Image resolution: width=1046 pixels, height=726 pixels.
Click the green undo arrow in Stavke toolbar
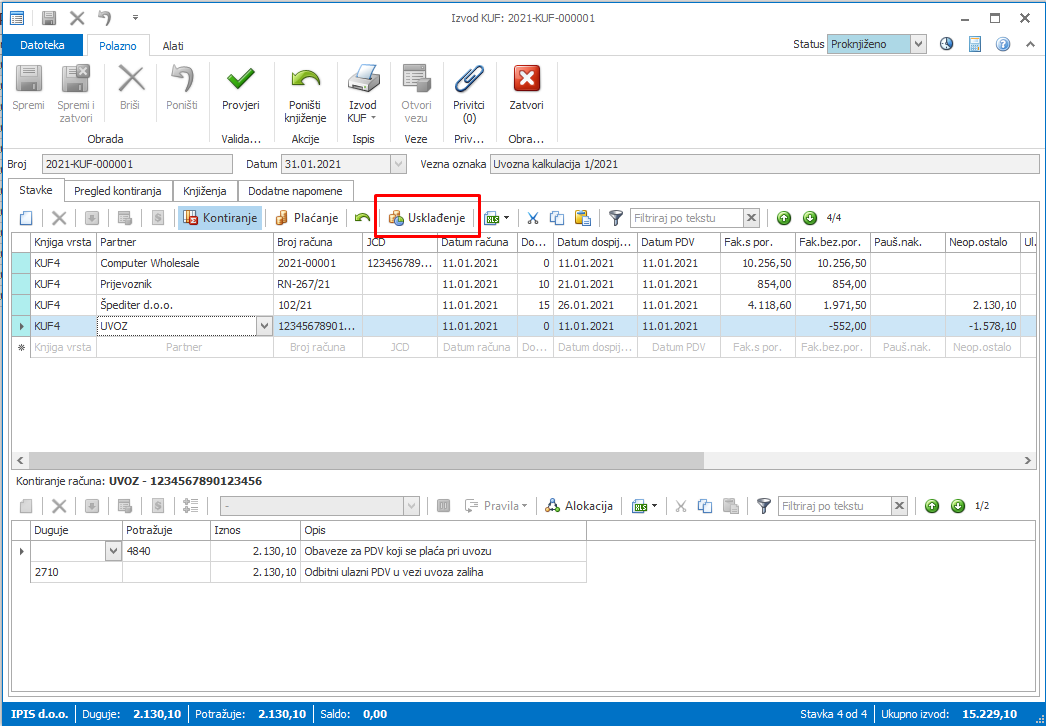(x=362, y=218)
